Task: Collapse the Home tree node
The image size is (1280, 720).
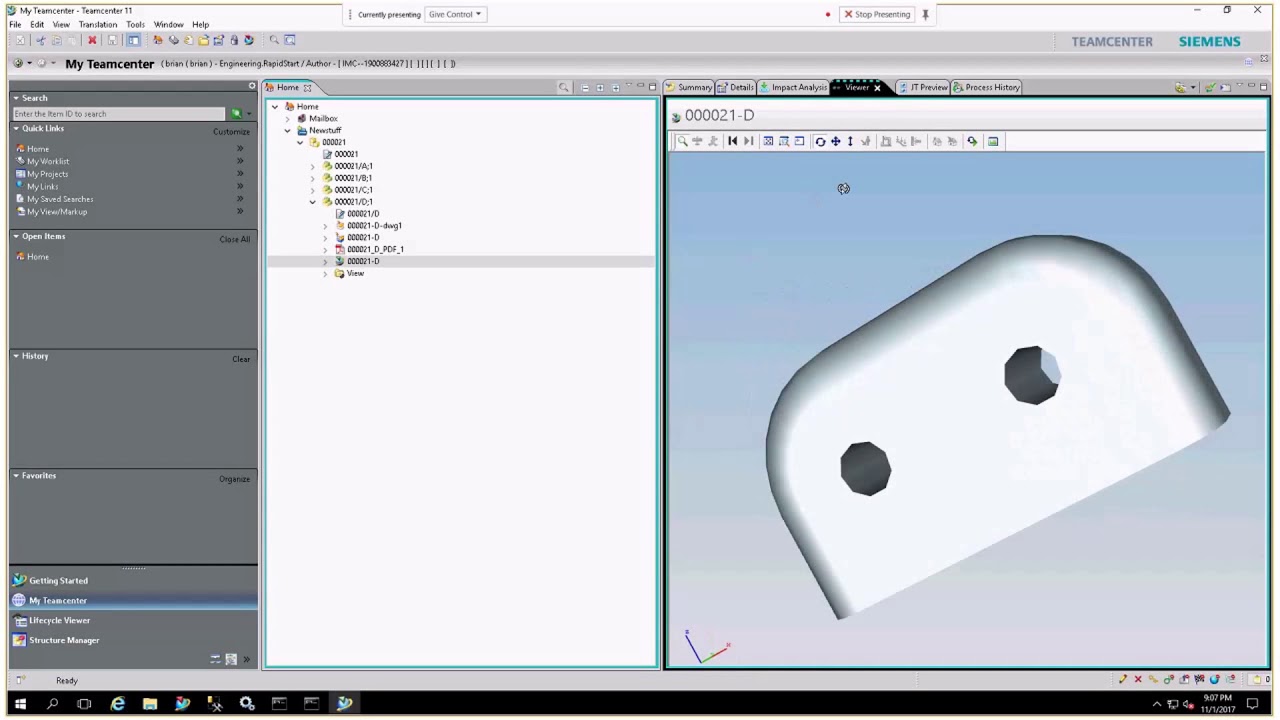Action: click(x=275, y=106)
